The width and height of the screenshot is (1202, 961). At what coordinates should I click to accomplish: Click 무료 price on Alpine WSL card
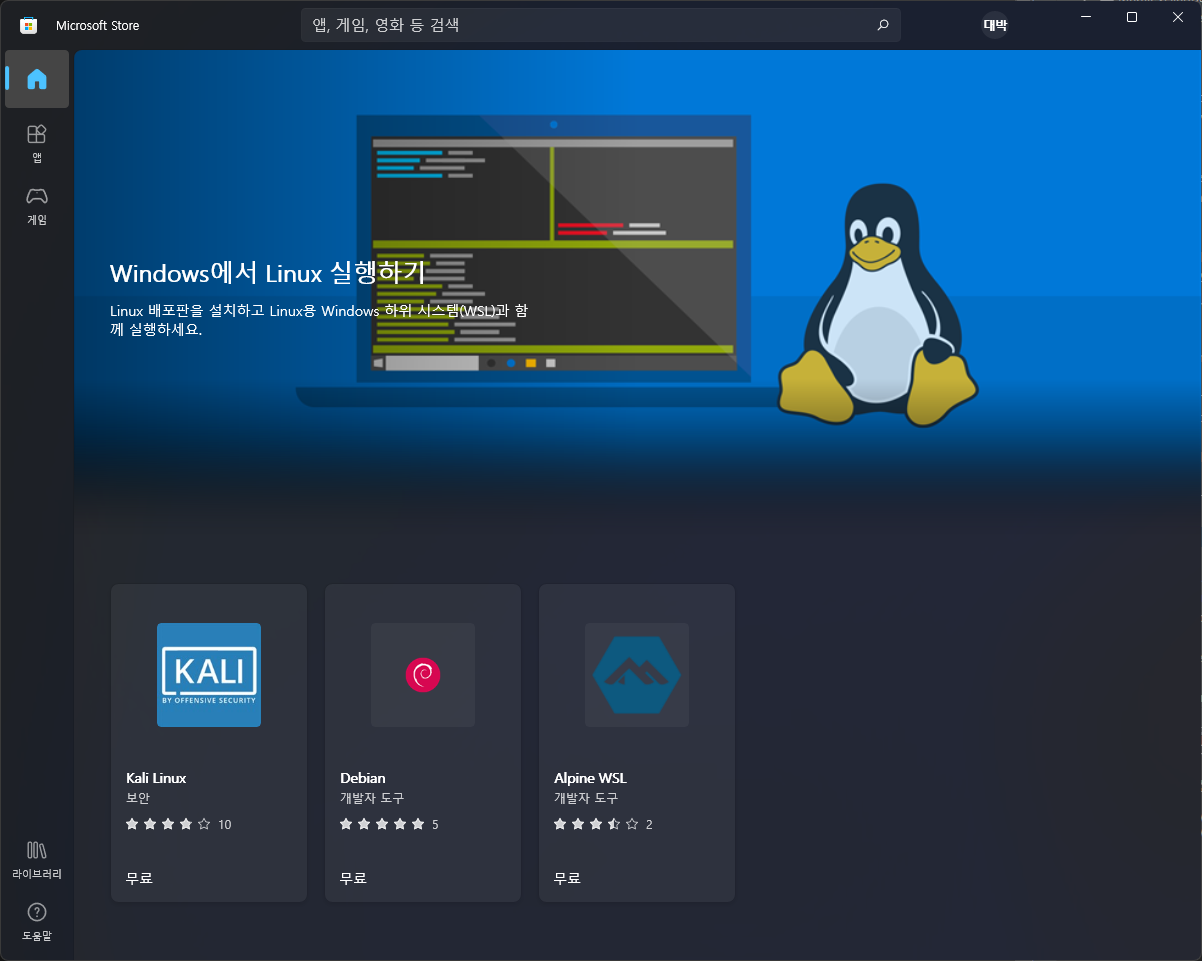[567, 878]
